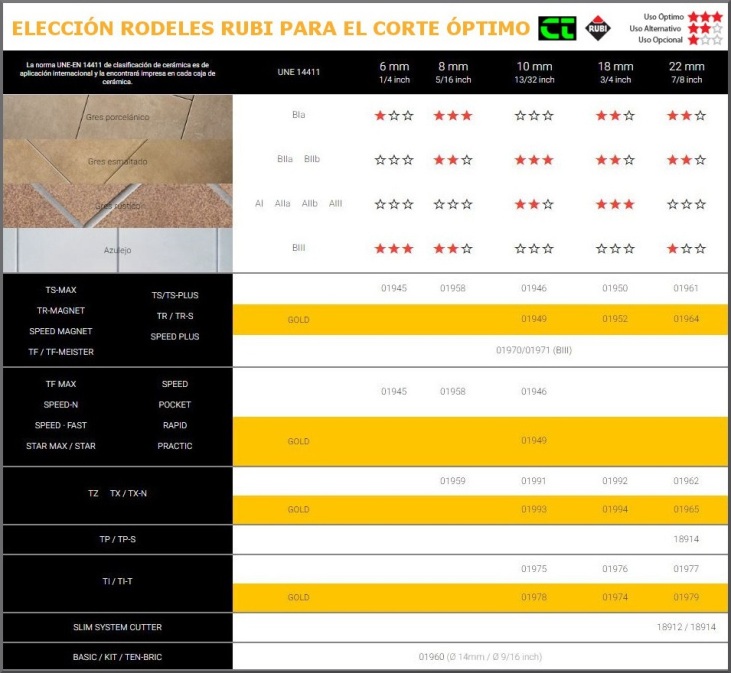The image size is (731, 673).
Task: Click code 01975 in TI row
Action: (x=534, y=569)
